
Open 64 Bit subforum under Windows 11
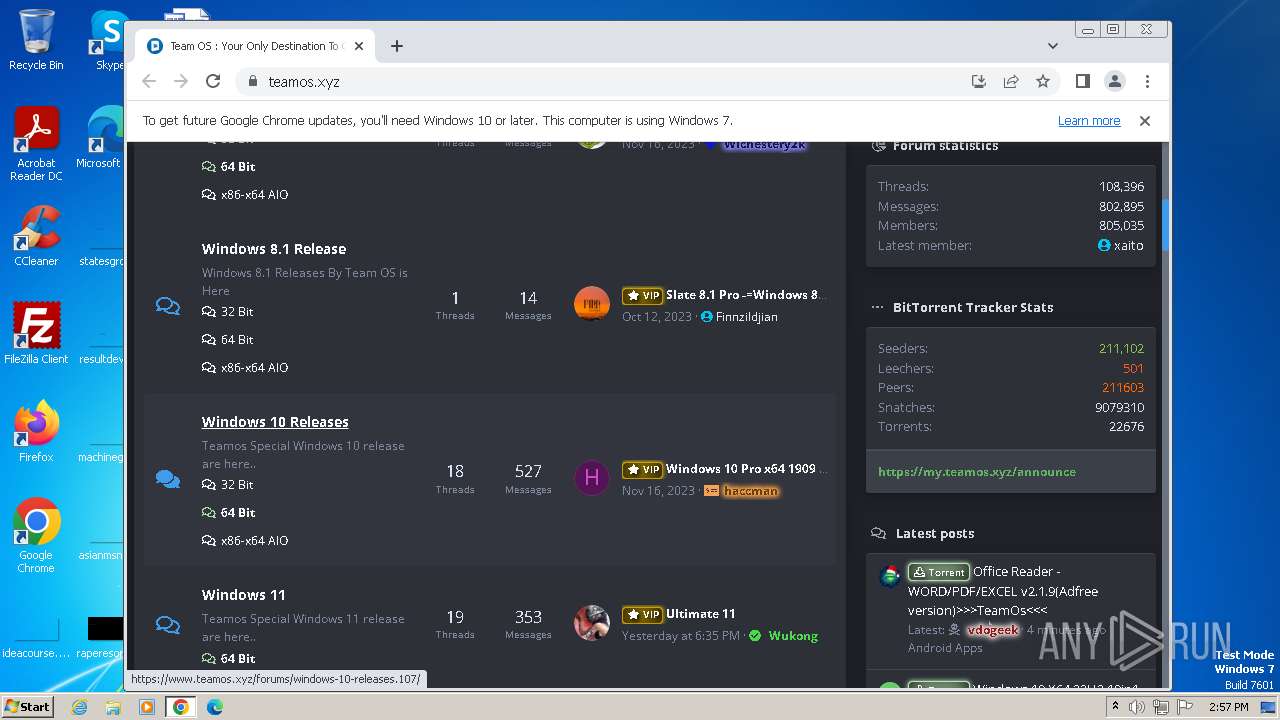(228, 659)
